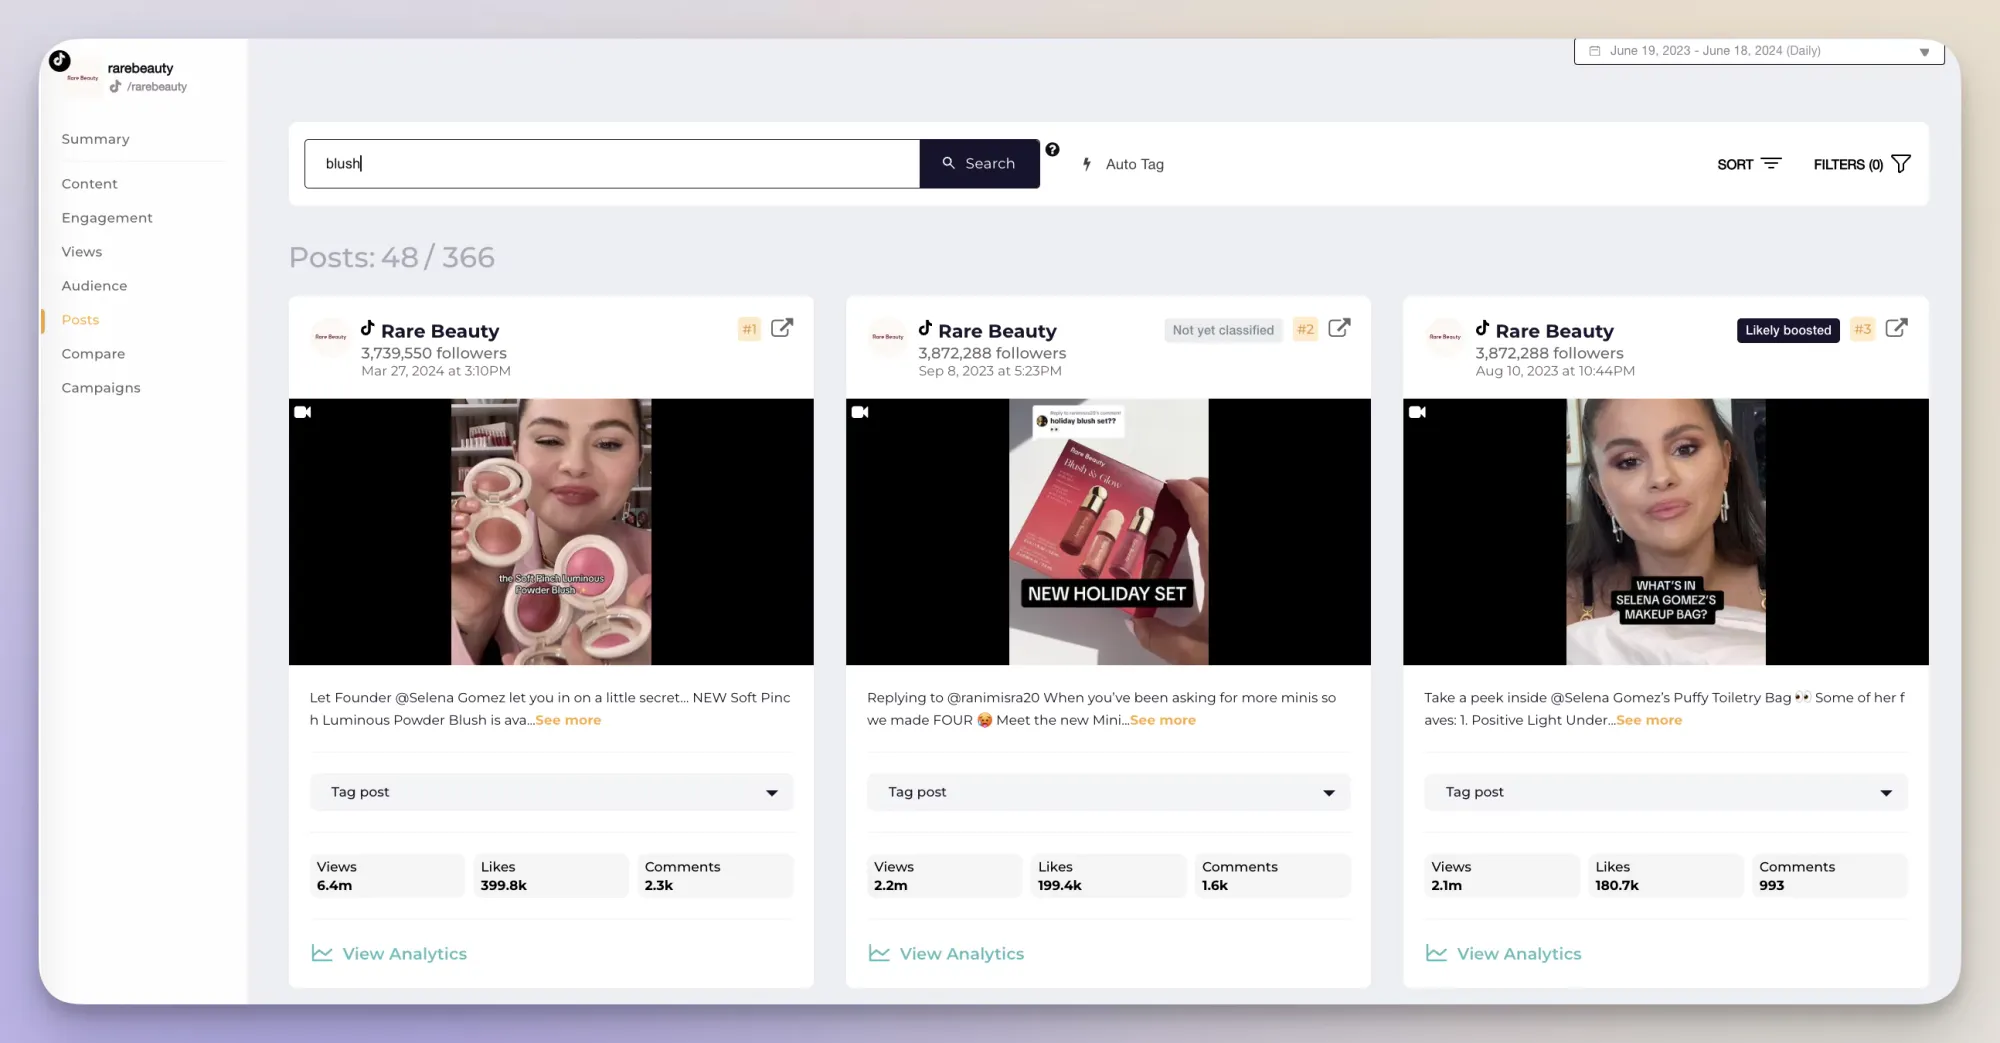Click the help question mark icon
Viewport: 2000px width, 1043px height.
tap(1052, 150)
